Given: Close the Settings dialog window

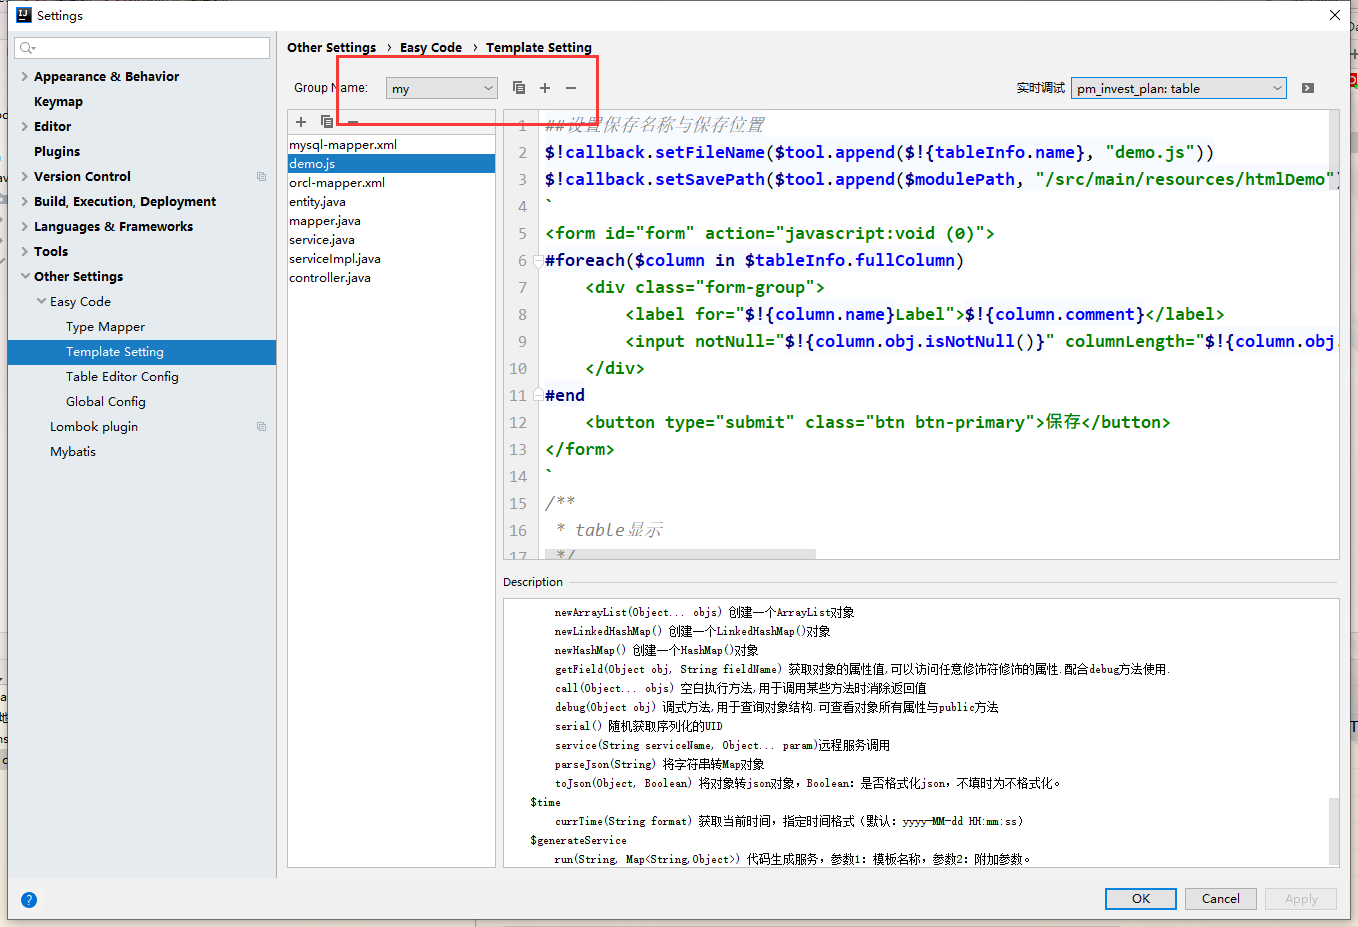Looking at the screenshot, I should point(1335,15).
